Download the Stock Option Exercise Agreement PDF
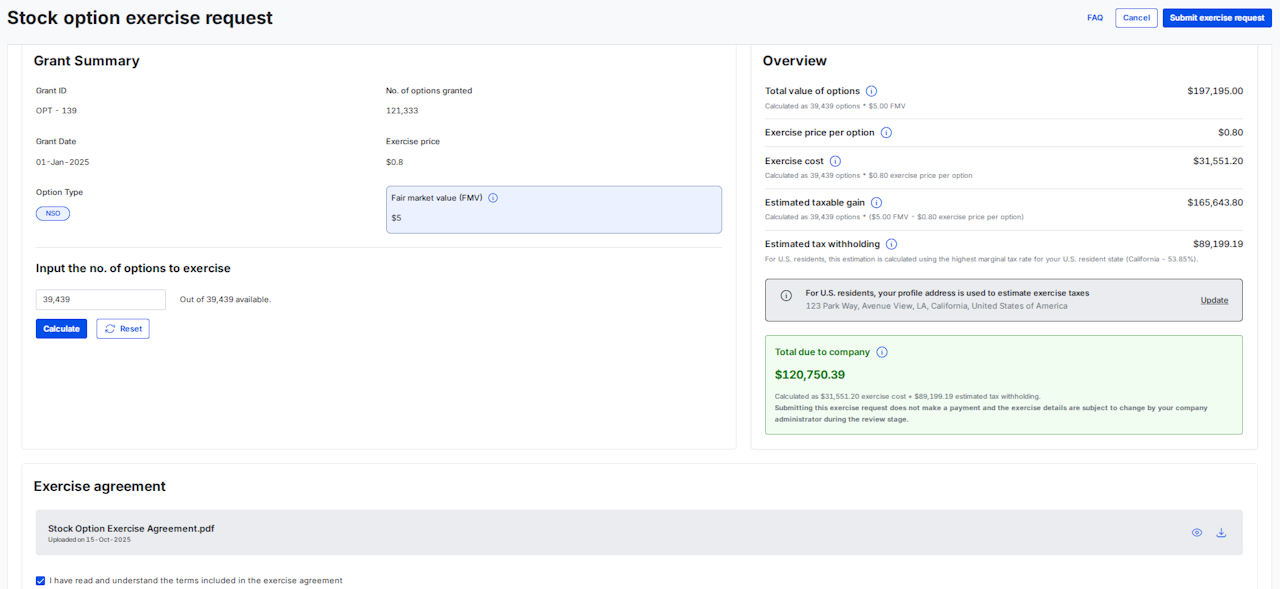The height and width of the screenshot is (589, 1280). 1221,533
